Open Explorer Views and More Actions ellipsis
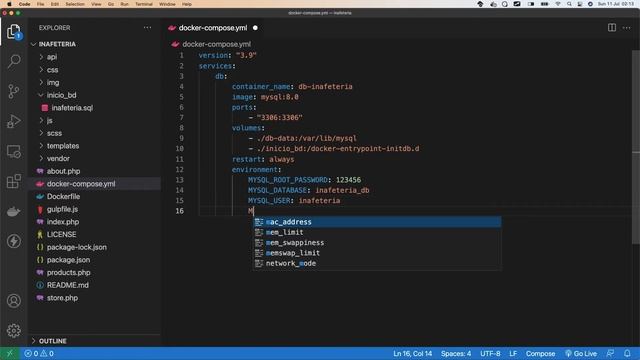This screenshot has width=640, height=360. (147, 28)
